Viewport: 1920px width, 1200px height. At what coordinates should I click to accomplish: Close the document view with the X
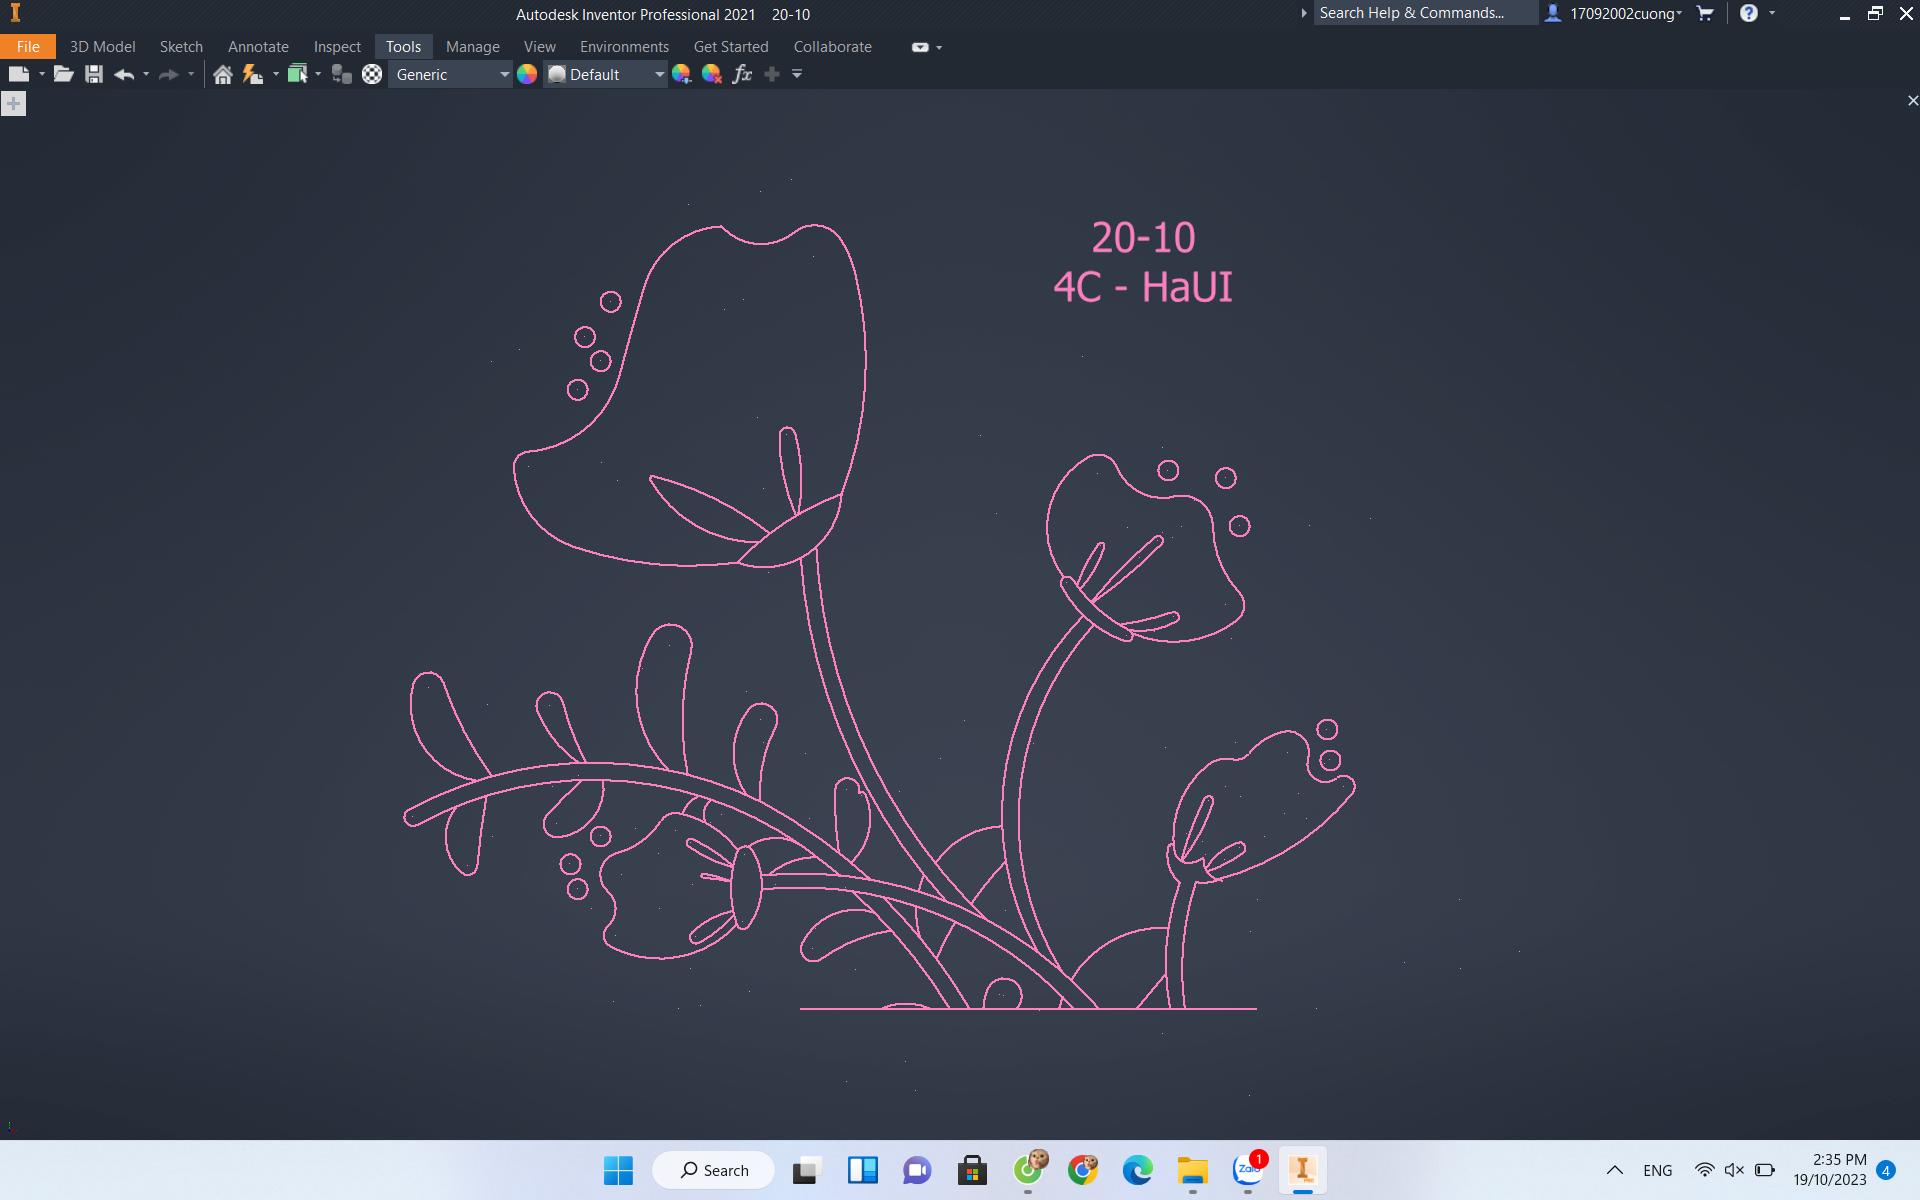coord(1912,100)
